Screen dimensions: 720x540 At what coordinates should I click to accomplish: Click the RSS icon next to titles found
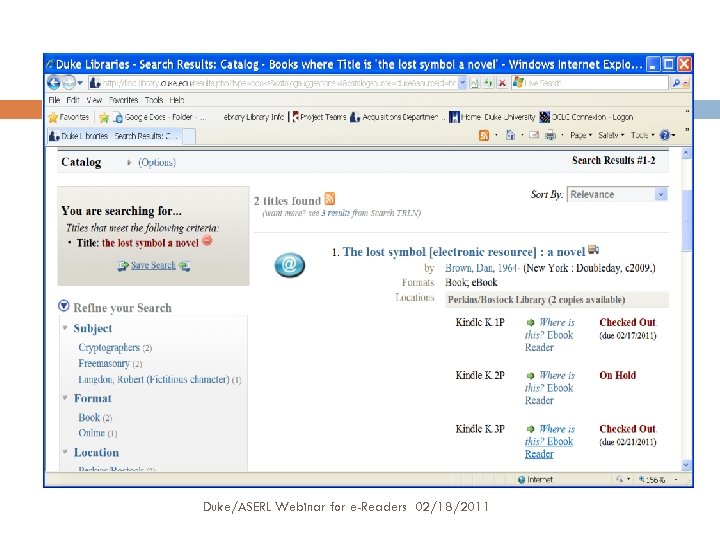tap(330, 199)
